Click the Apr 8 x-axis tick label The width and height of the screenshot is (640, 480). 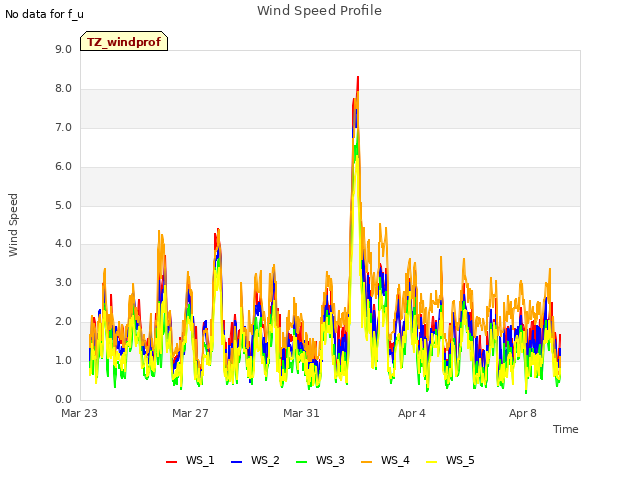[x=523, y=413]
